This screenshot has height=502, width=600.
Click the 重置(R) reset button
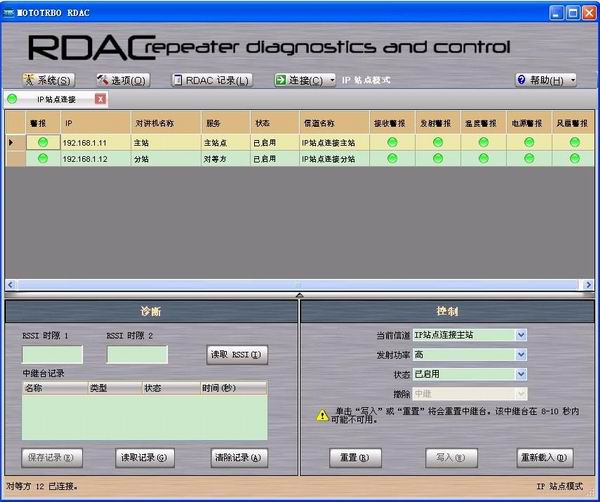click(x=356, y=457)
